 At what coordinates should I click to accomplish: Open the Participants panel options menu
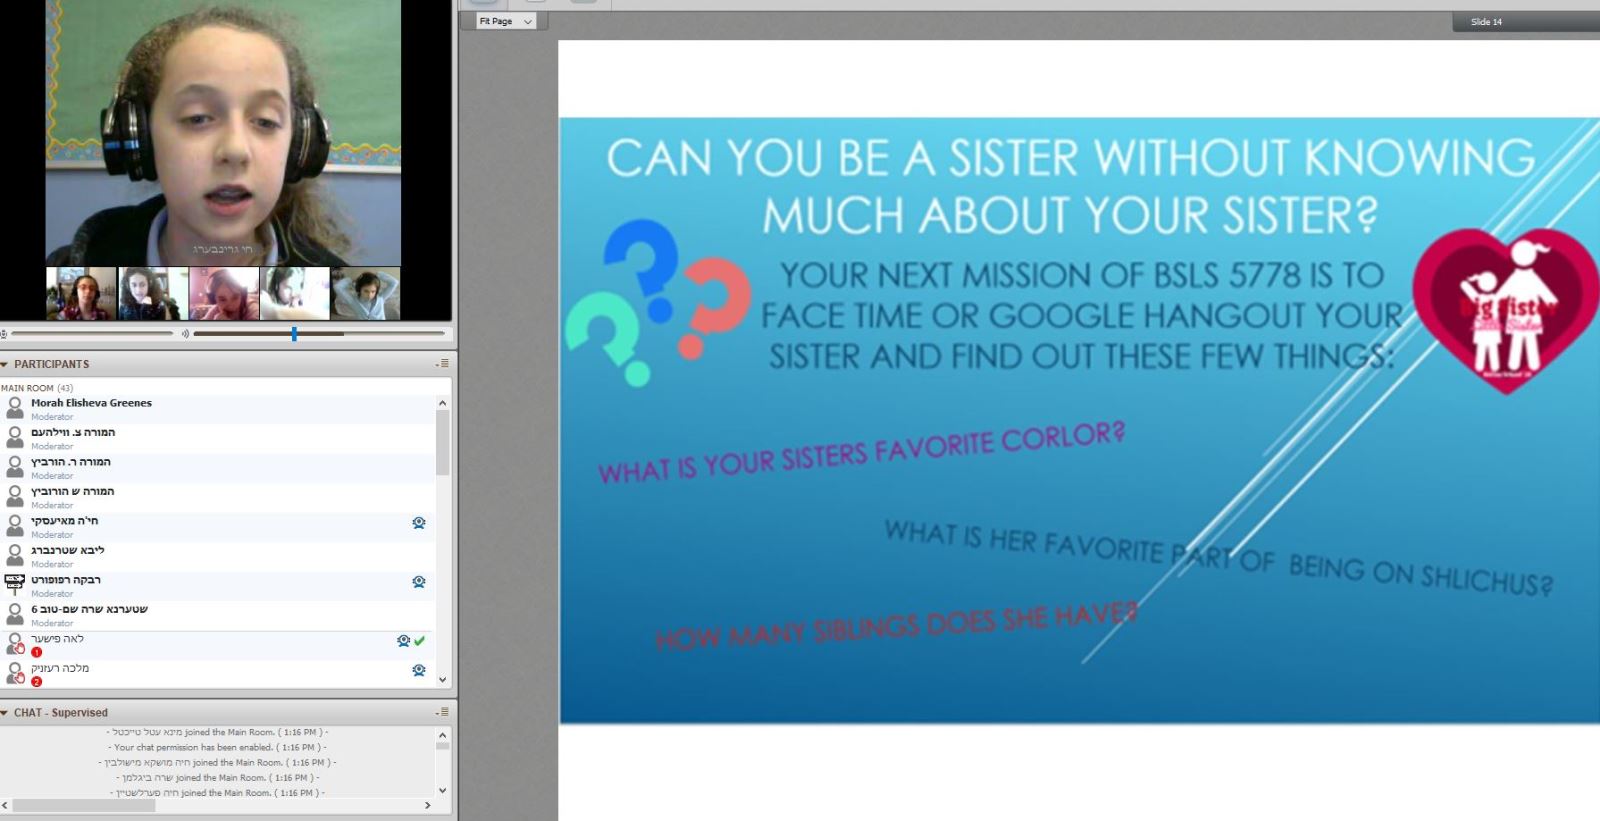pyautogui.click(x=442, y=364)
